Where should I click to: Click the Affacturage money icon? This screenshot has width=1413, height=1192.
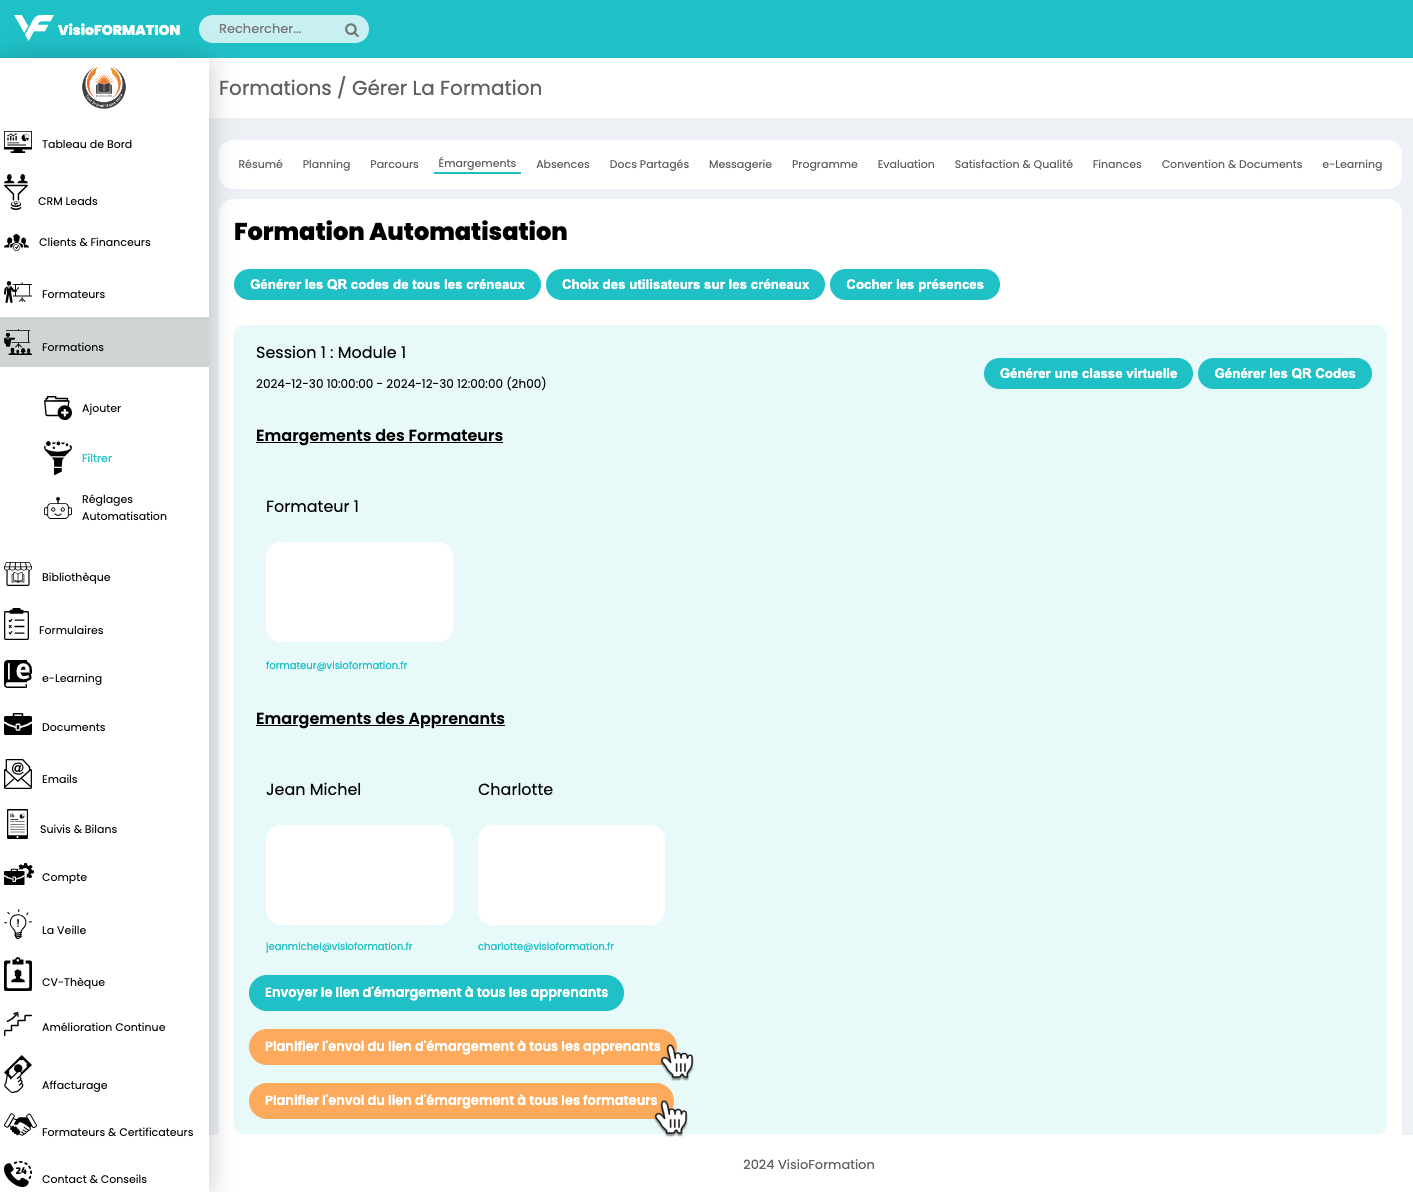point(18,1075)
